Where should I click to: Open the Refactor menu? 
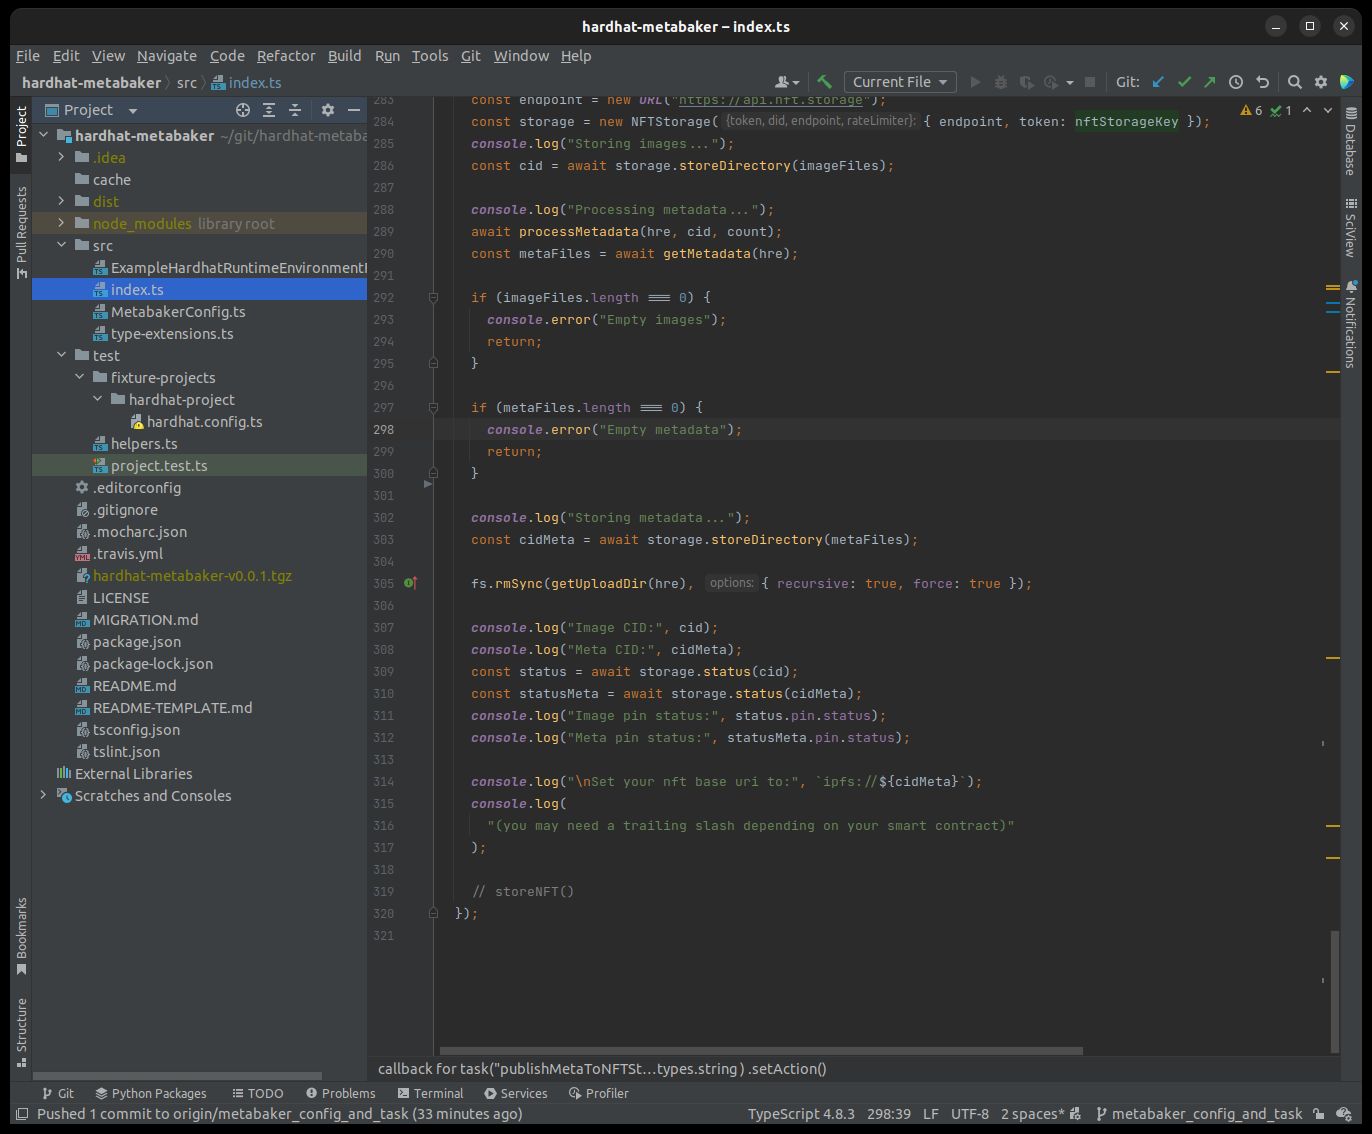[x=286, y=56]
